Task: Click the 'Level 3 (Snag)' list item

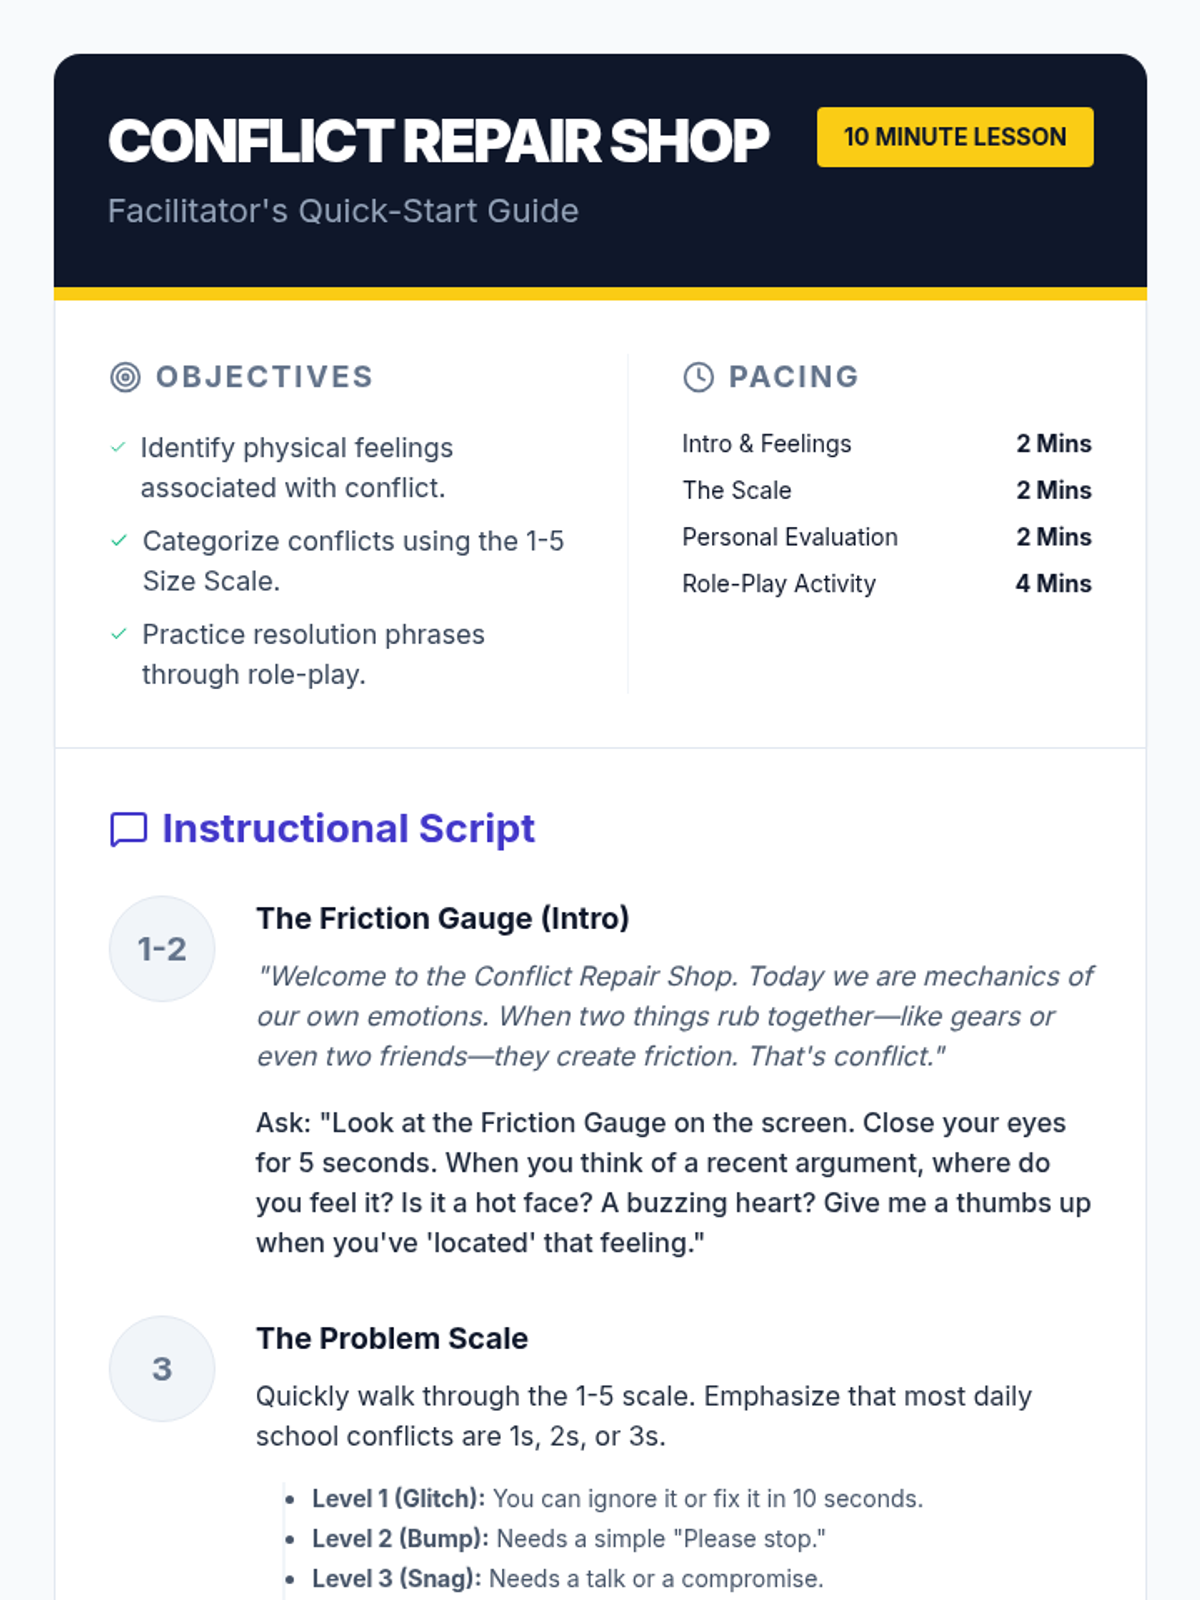Action: pyautogui.click(x=567, y=1579)
